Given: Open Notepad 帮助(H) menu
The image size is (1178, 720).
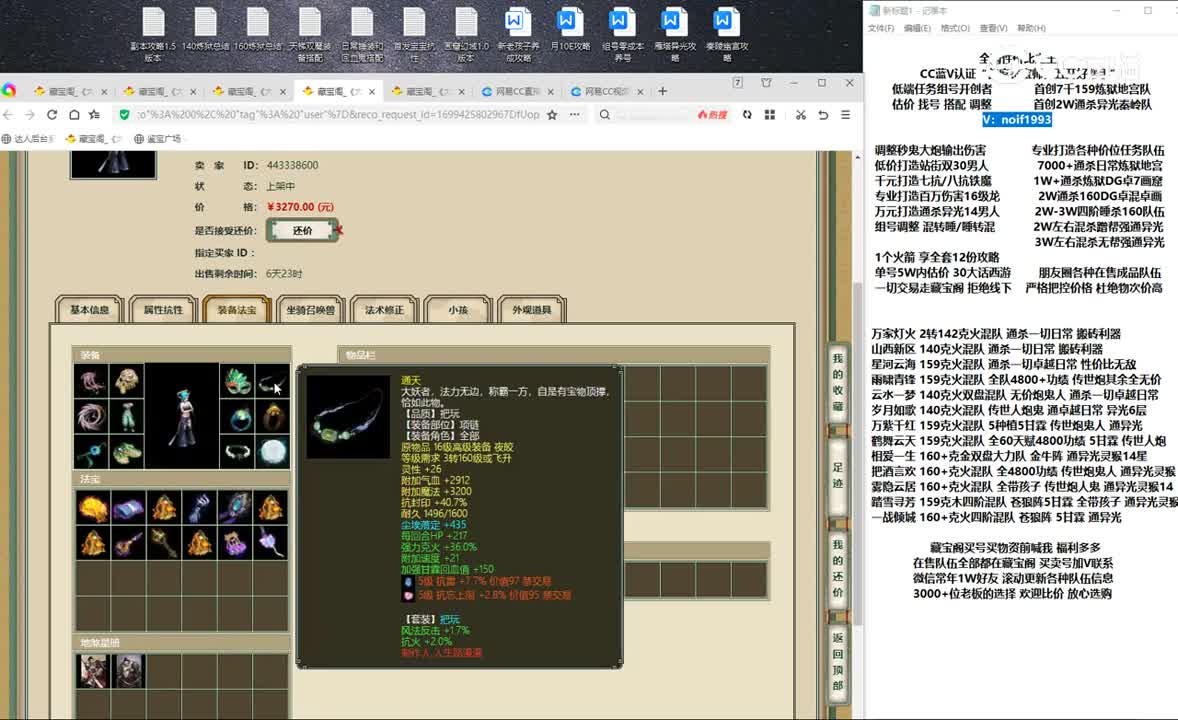Looking at the screenshot, I should (1031, 28).
